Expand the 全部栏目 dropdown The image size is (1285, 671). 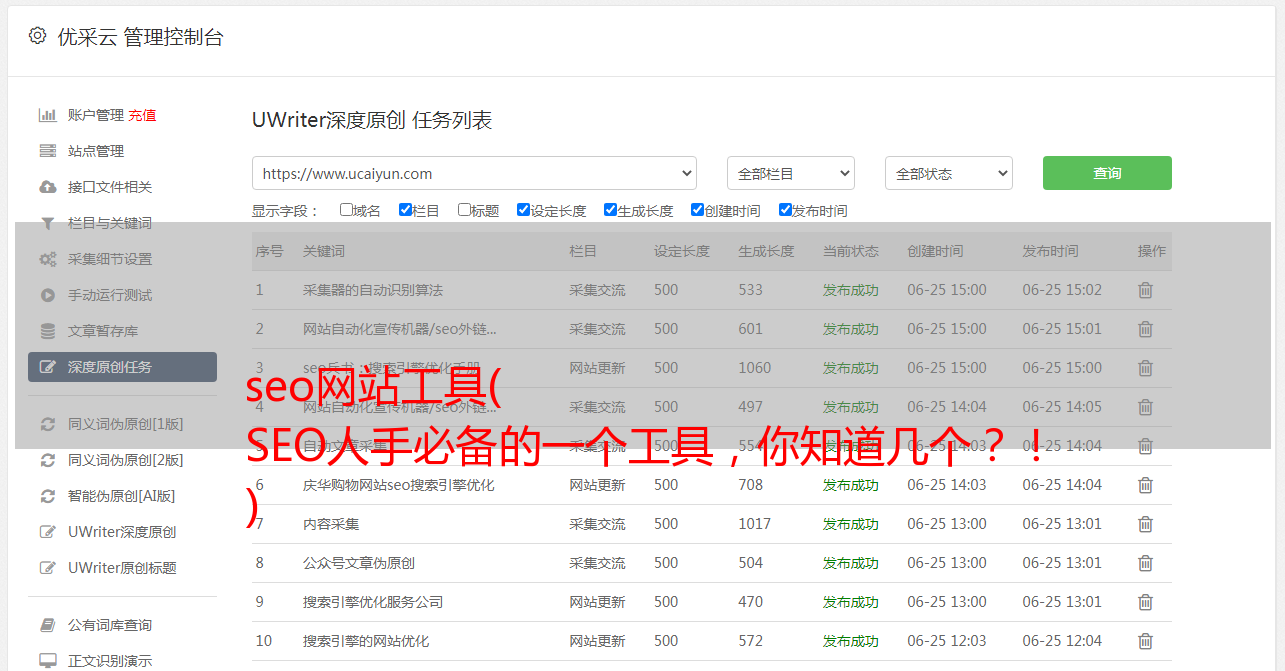[790, 173]
